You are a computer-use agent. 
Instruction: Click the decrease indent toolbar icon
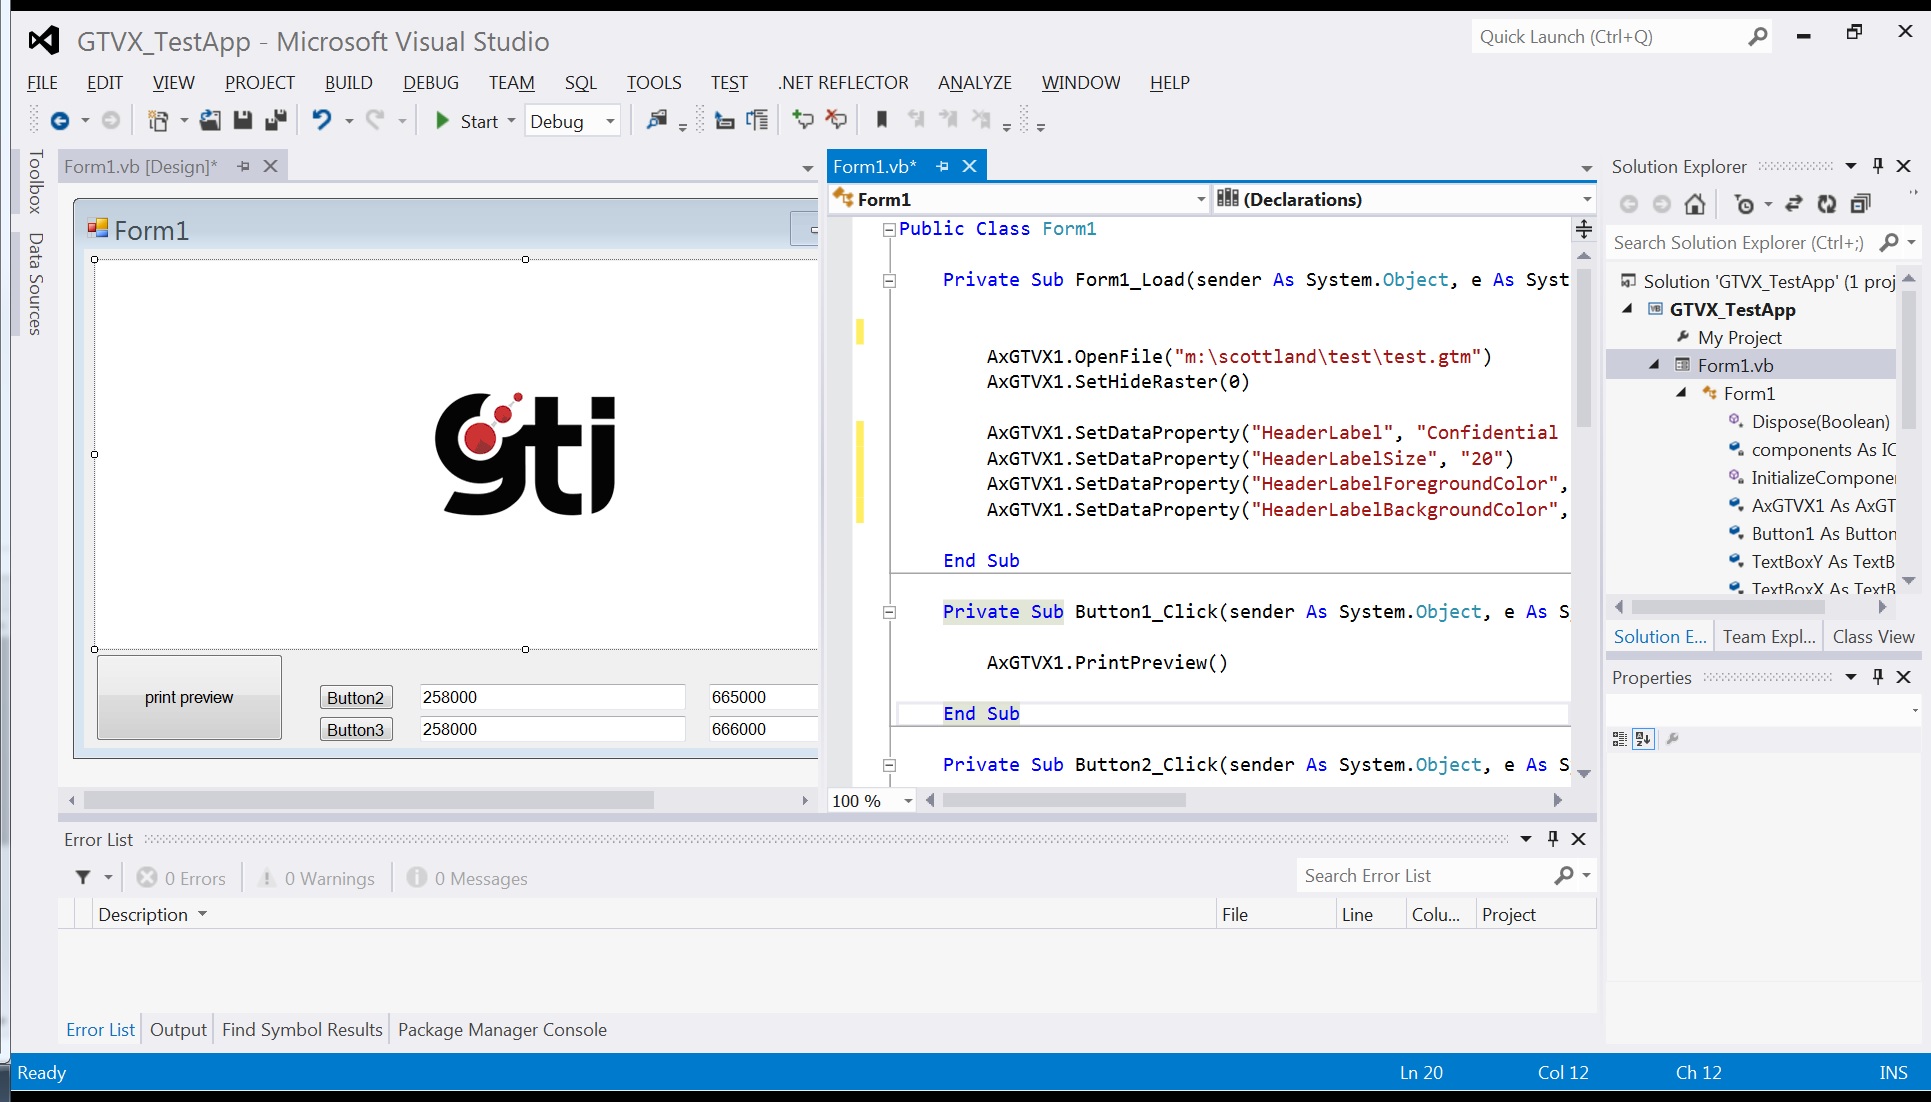pos(724,121)
